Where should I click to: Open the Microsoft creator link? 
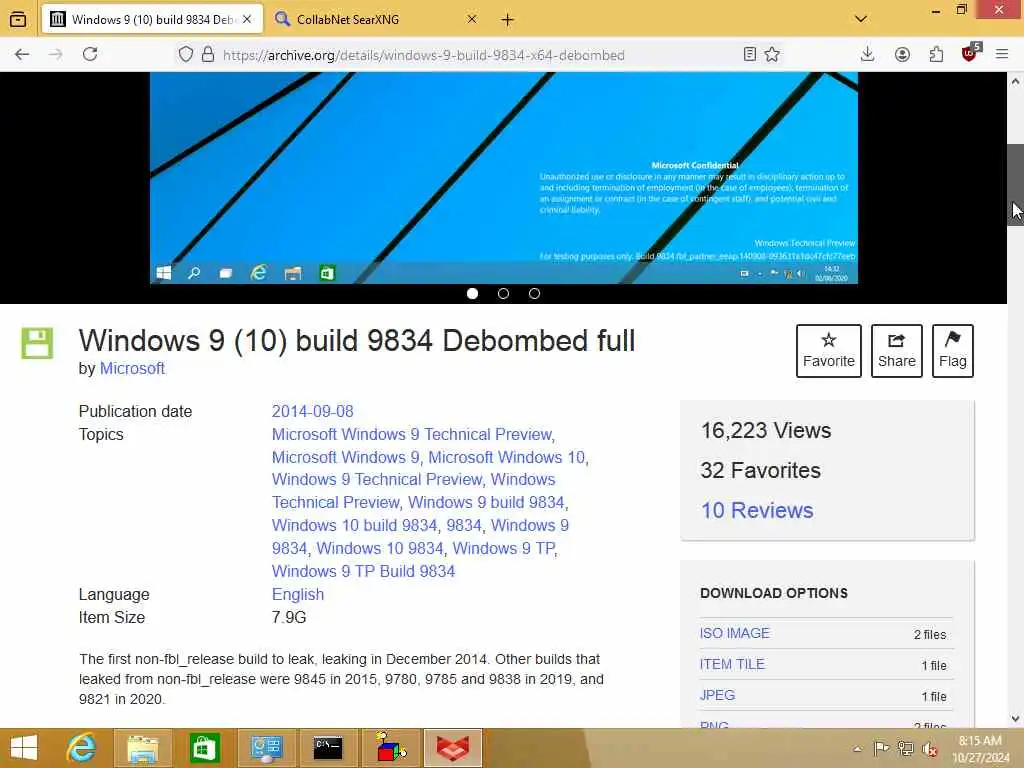click(x=132, y=368)
